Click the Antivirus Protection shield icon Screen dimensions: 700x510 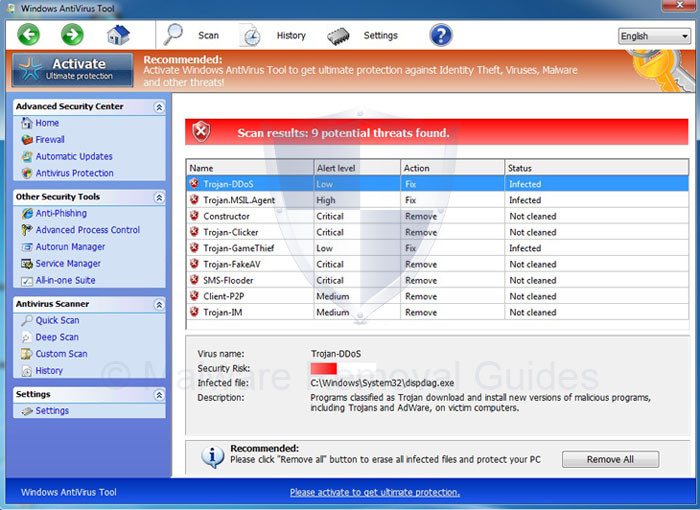tap(27, 173)
